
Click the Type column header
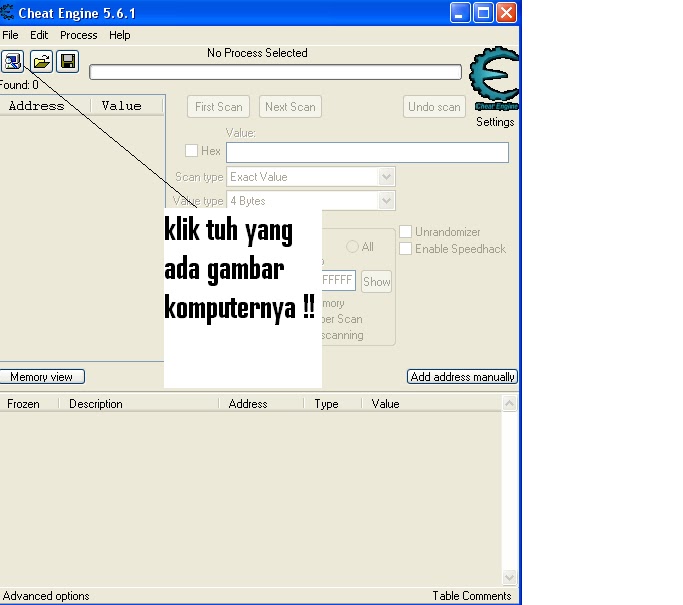coord(326,404)
